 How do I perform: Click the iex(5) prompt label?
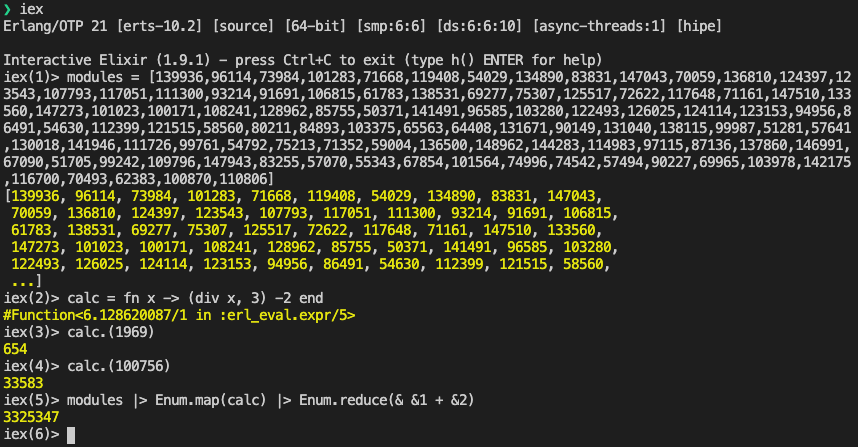(31, 400)
